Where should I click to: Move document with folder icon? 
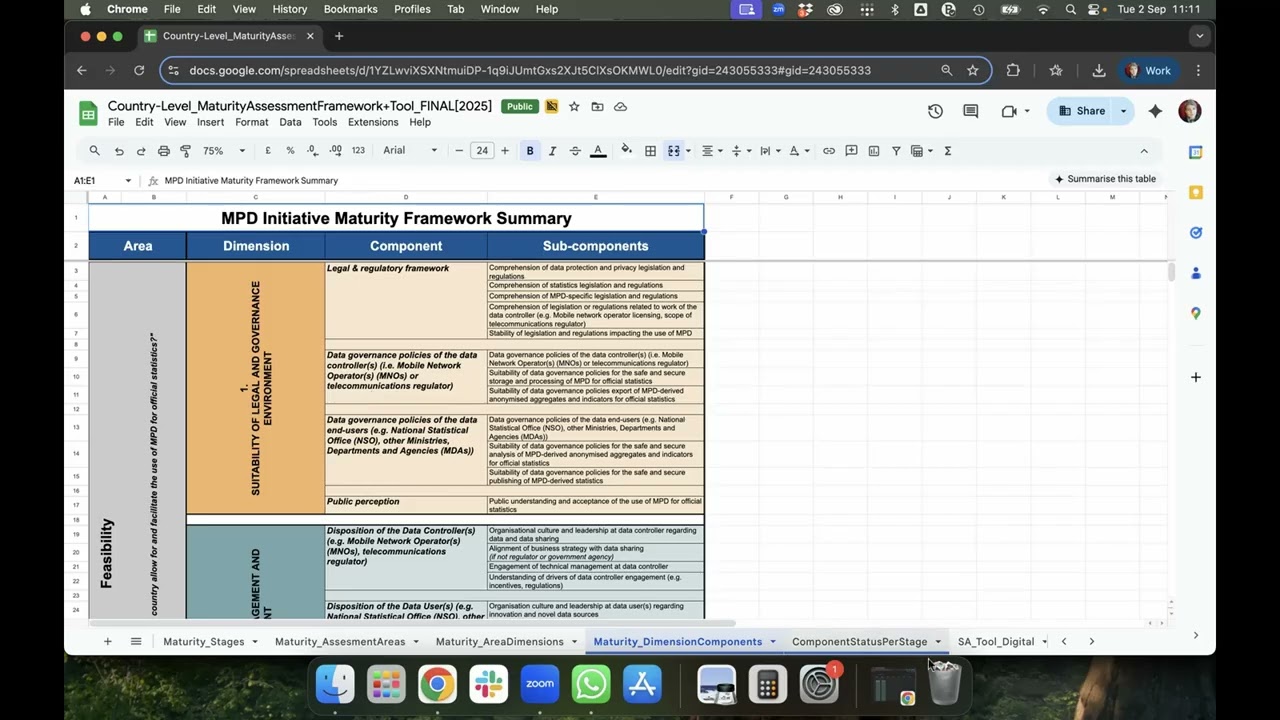coord(597,106)
